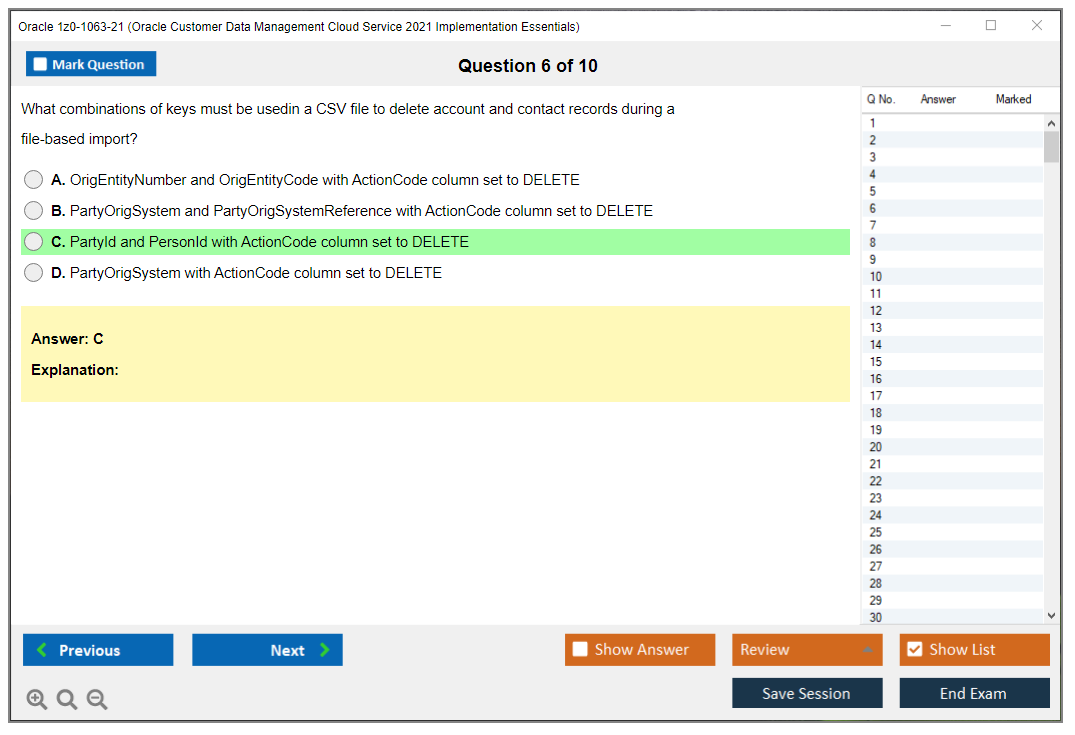
Task: Select the plain magnifier search icon
Action: 67,699
